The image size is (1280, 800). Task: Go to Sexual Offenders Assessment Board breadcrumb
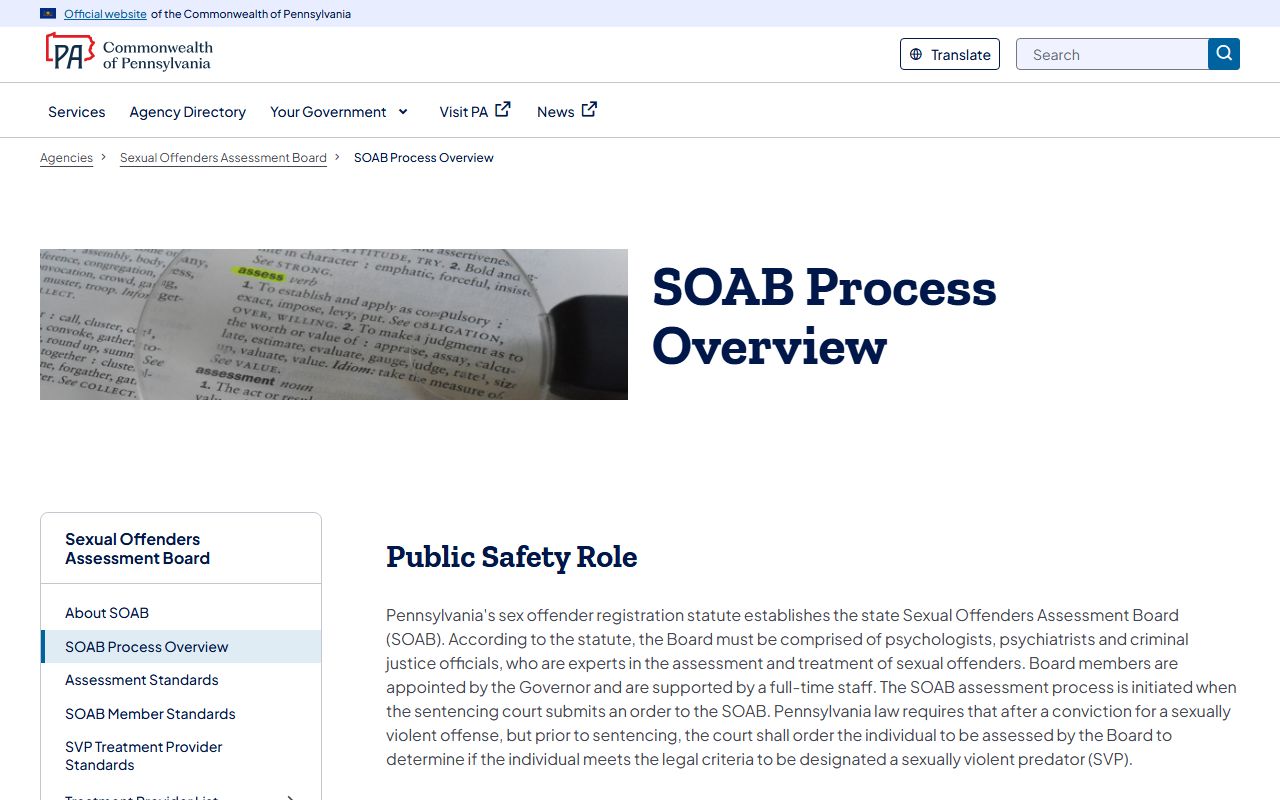(x=223, y=158)
